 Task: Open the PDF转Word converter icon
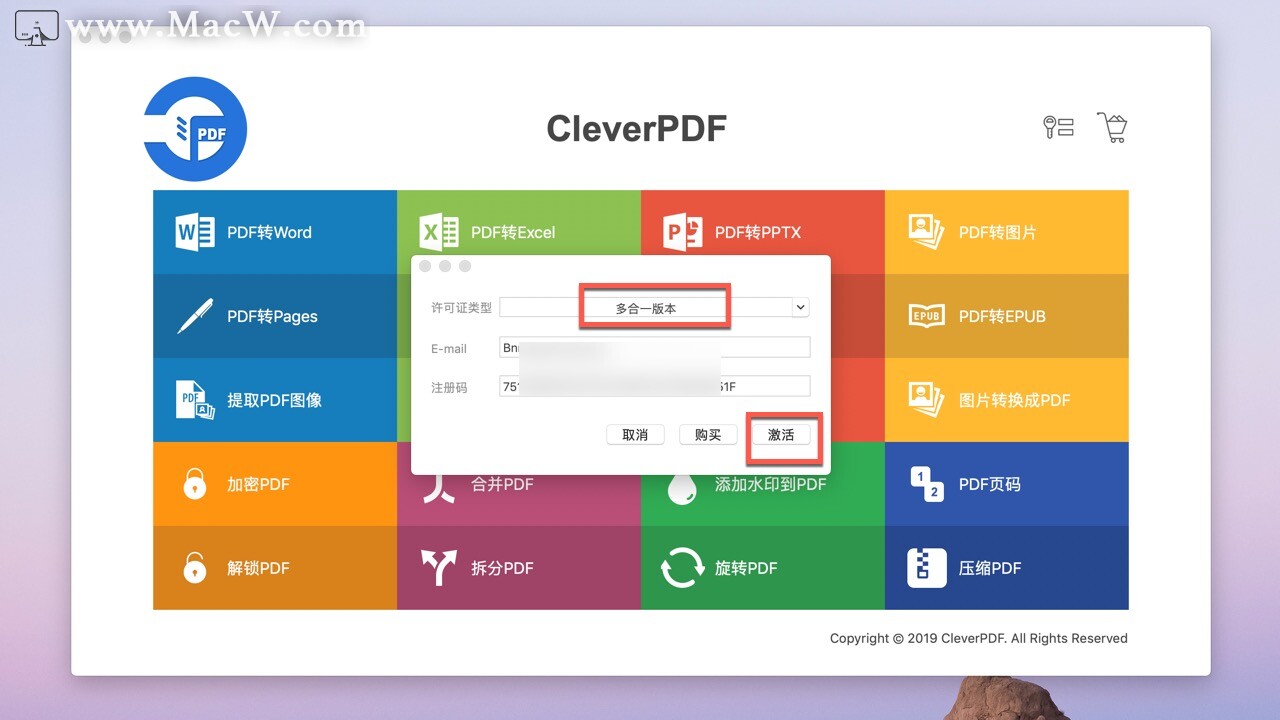tap(195, 232)
